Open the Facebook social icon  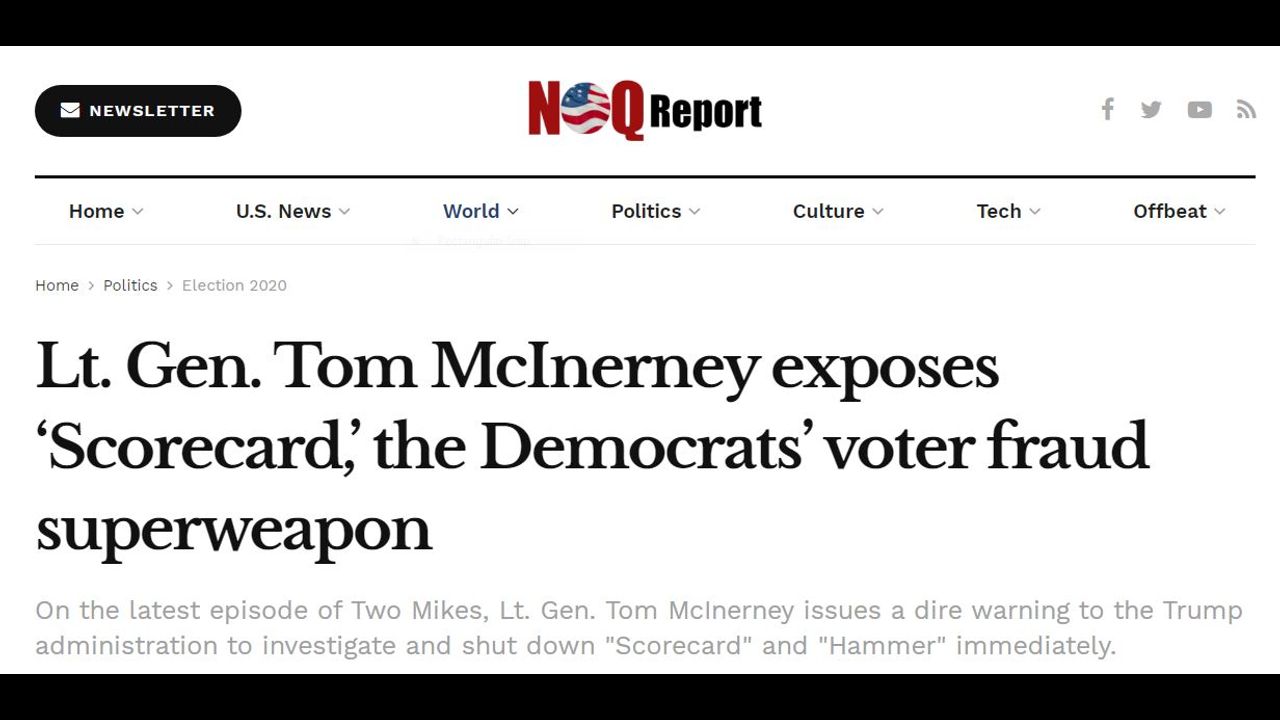coord(1107,110)
